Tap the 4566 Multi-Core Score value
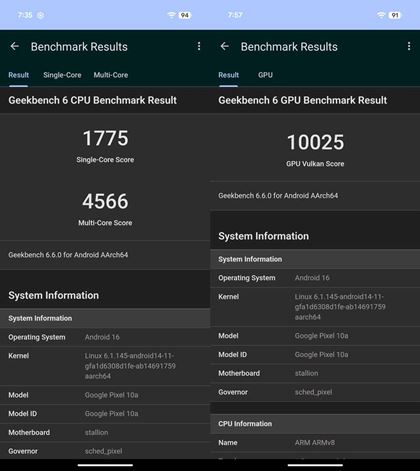This screenshot has height=471, width=420. click(x=105, y=201)
